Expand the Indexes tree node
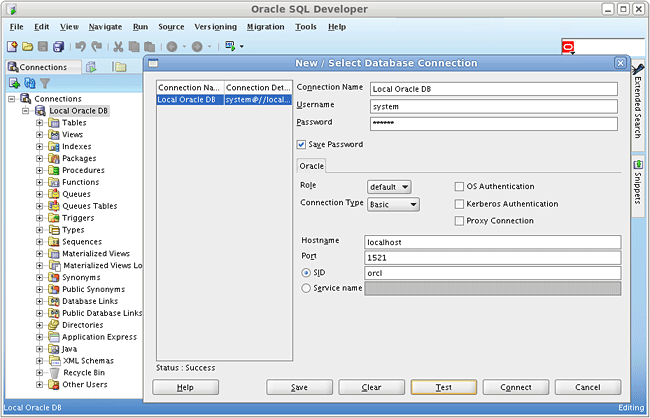The image size is (650, 418). 39,147
